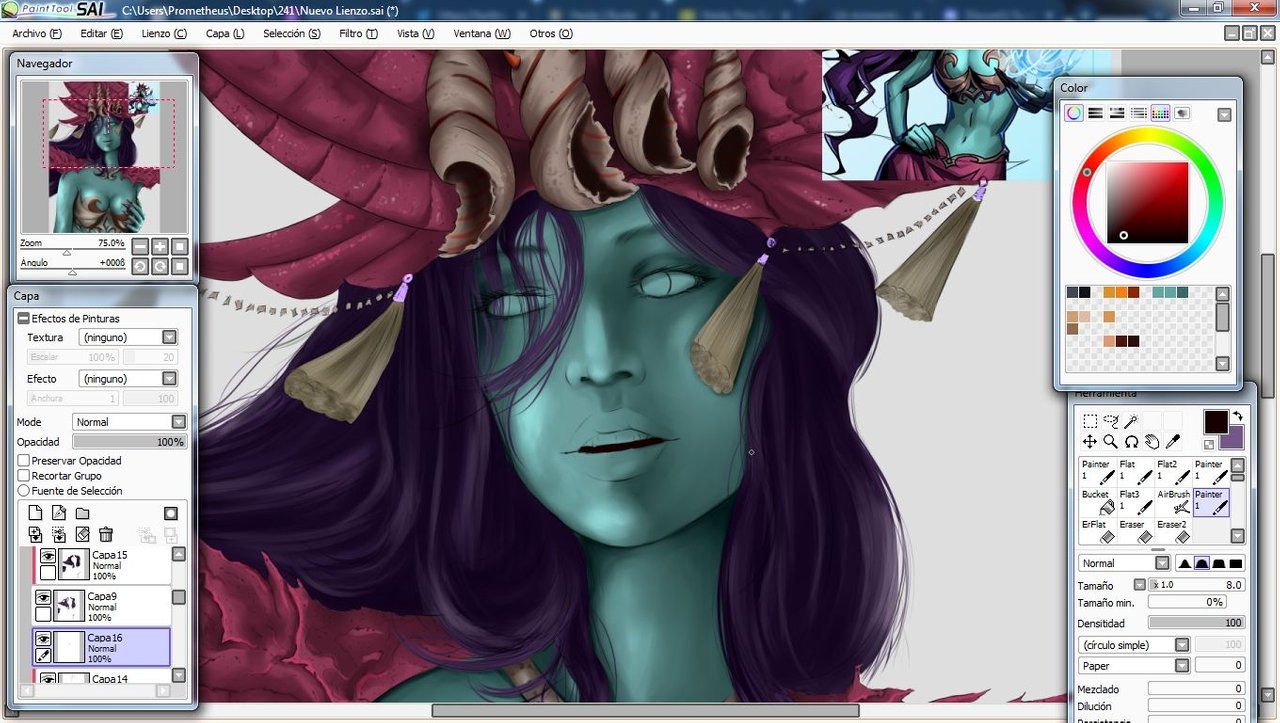Zoom in with navigator plus button
1280x723 pixels.
click(160, 246)
